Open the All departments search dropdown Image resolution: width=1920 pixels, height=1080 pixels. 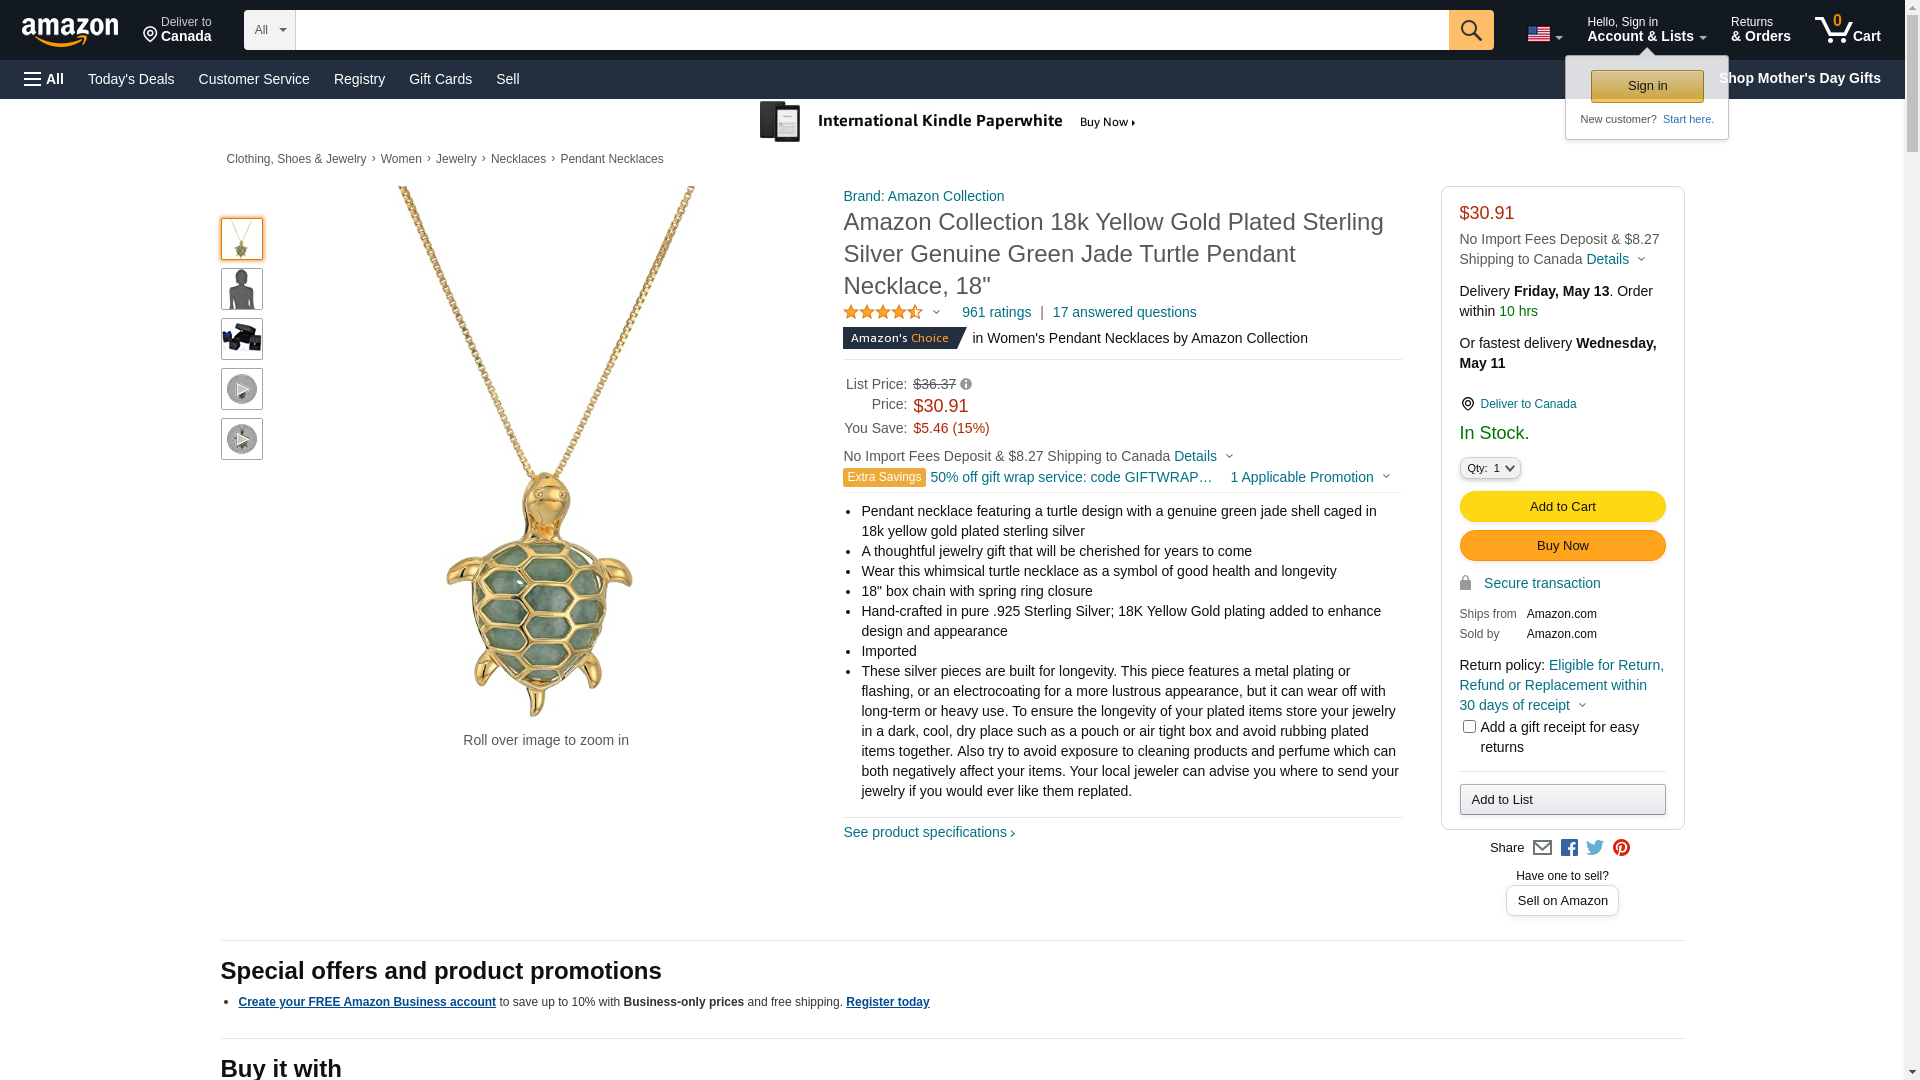pos(269,30)
